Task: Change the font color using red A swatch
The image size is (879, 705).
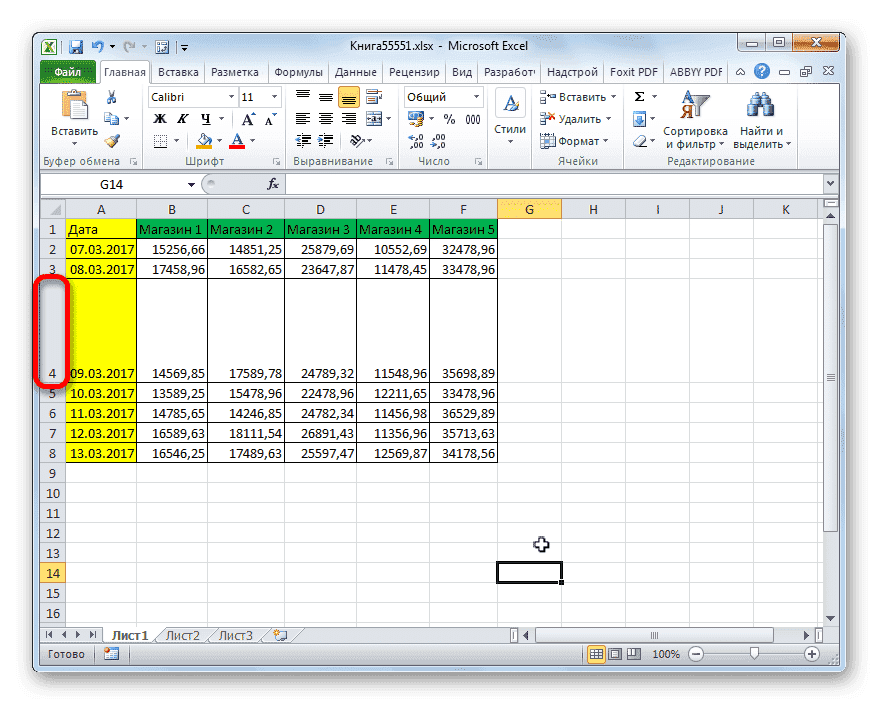Action: coord(239,141)
